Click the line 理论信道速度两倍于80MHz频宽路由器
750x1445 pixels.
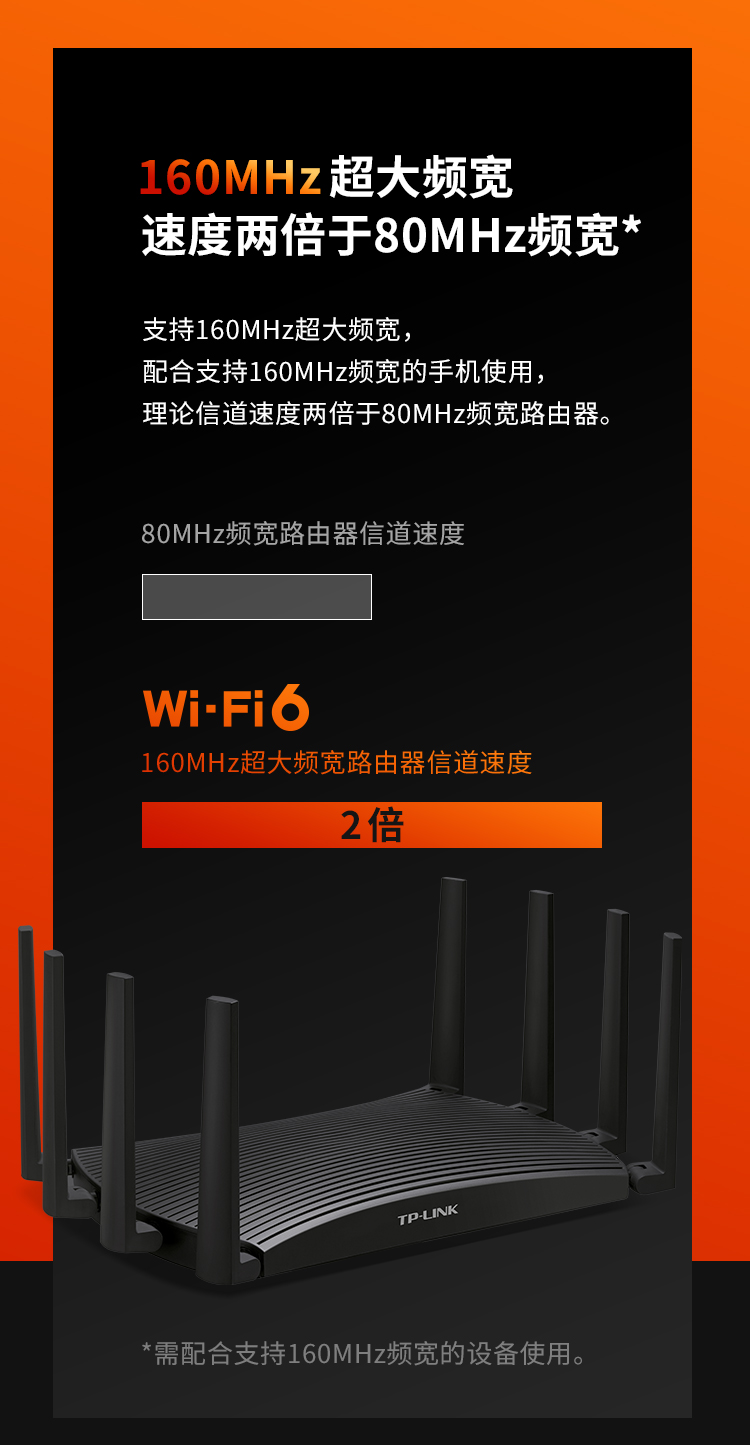point(378,414)
